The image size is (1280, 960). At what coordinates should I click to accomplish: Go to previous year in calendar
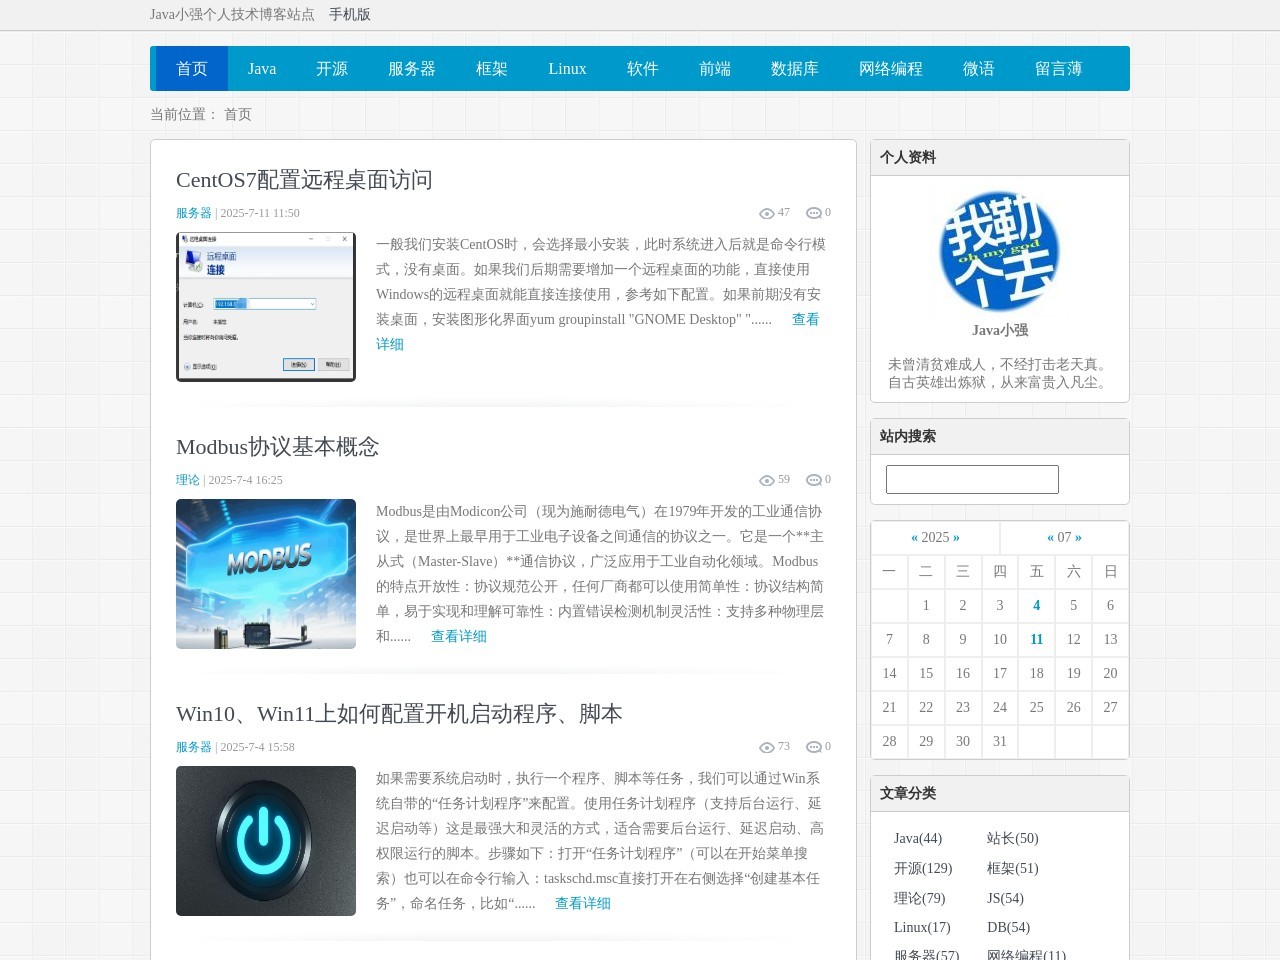(914, 538)
